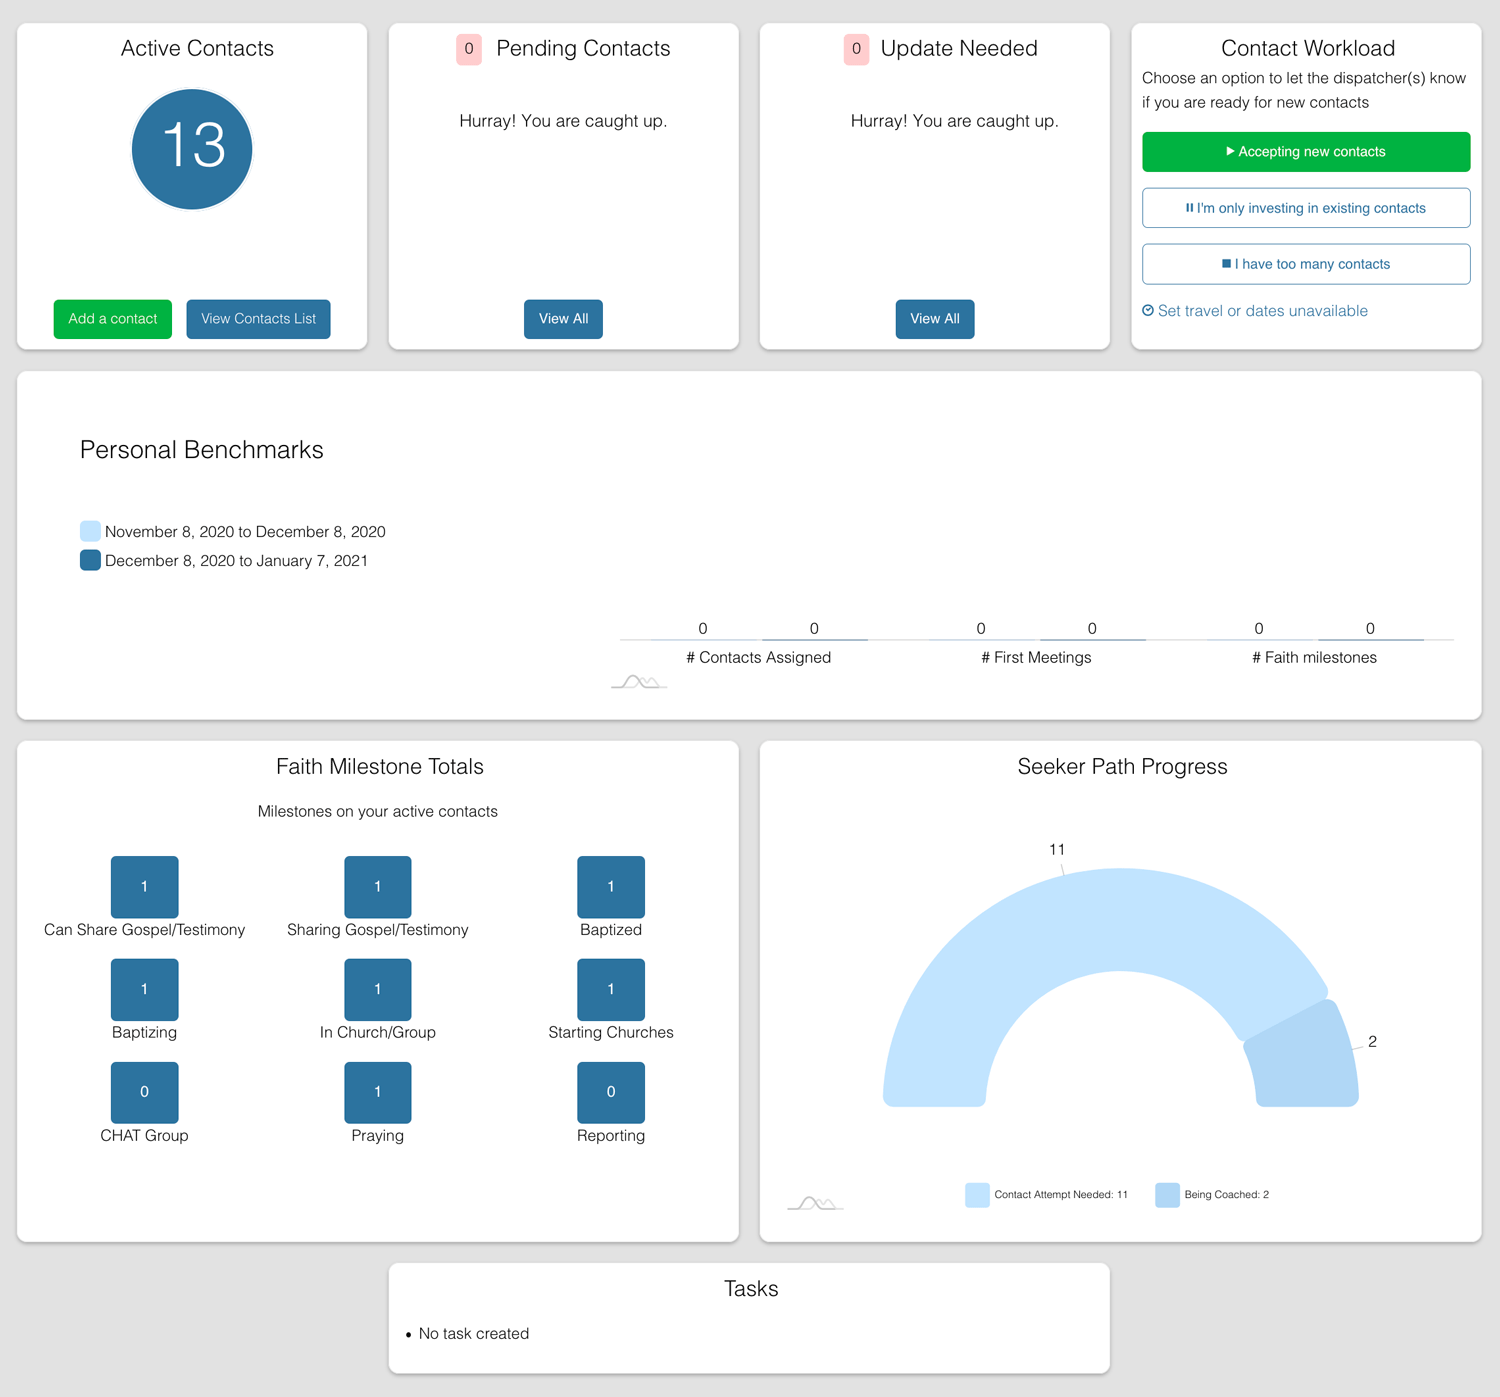
Task: Toggle December 8 to January 7 legend swatch
Action: (90, 560)
